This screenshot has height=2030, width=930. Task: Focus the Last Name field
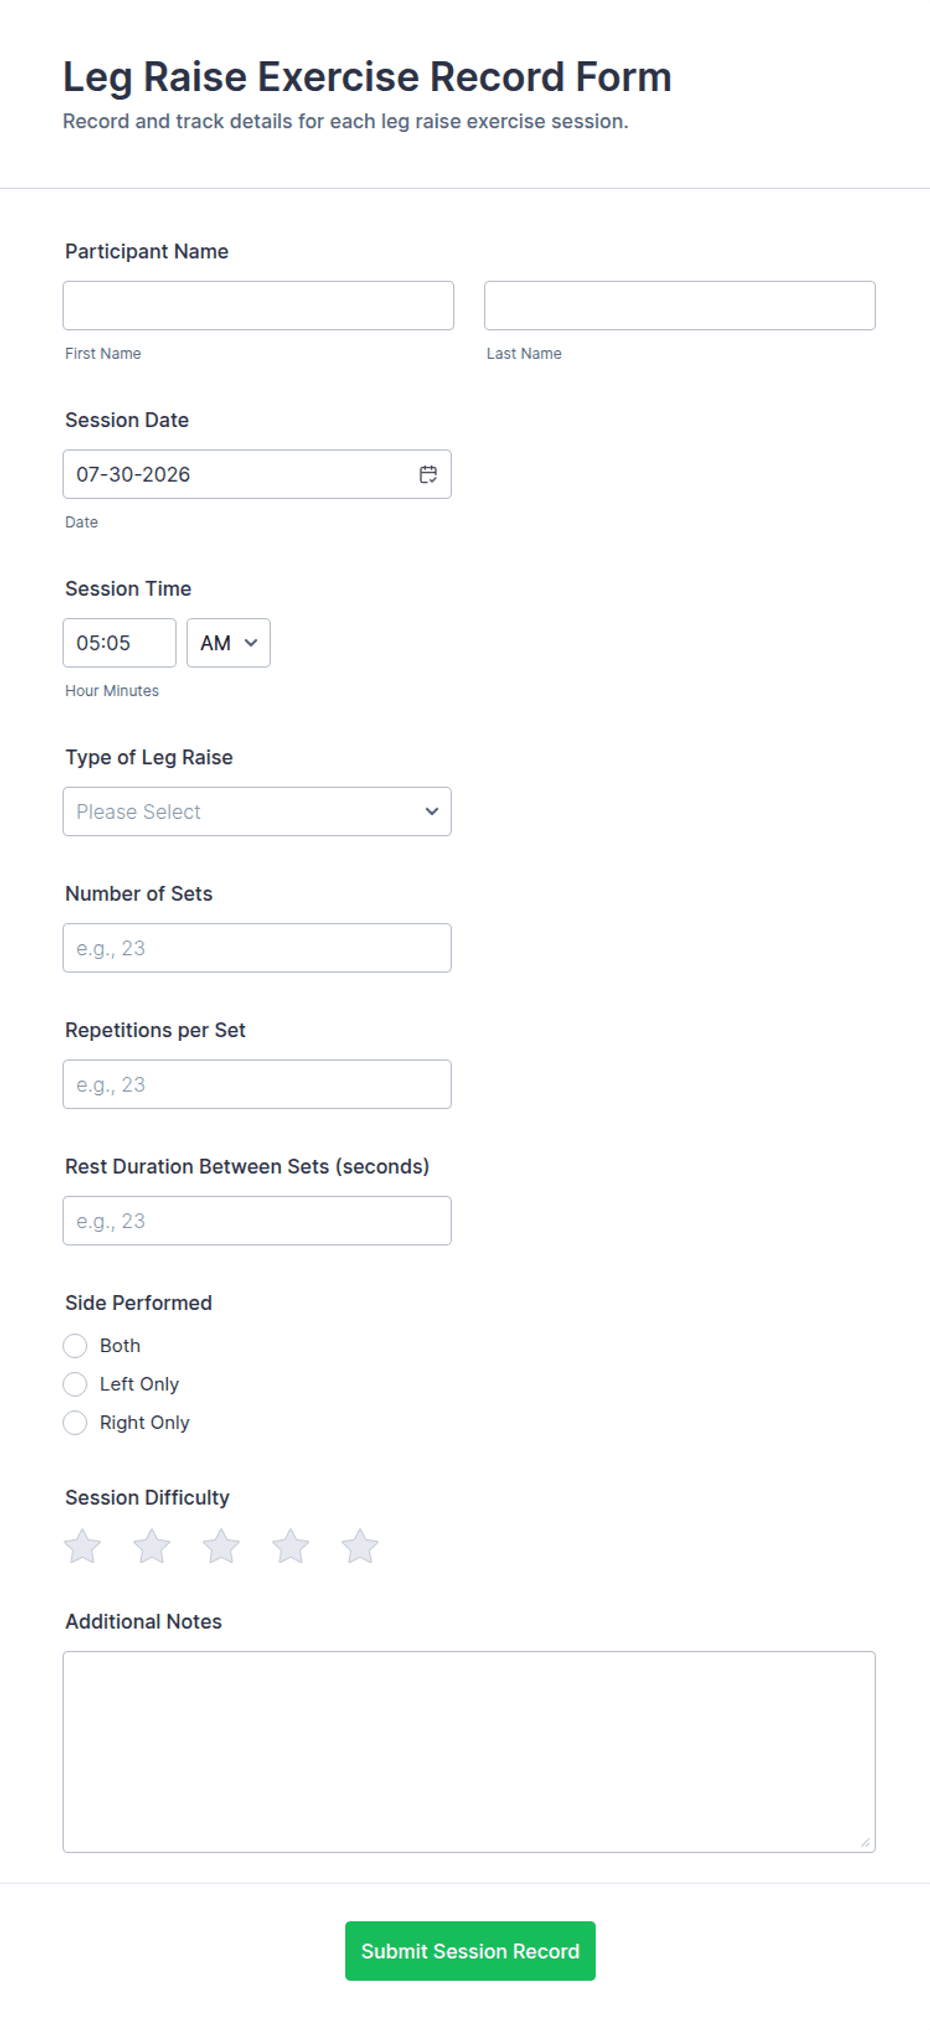click(x=680, y=306)
